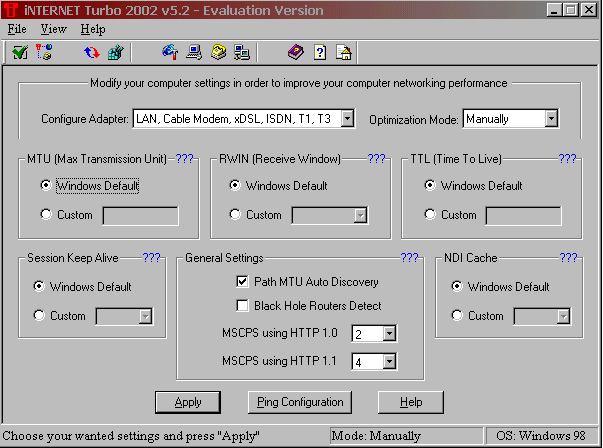The image size is (603, 448).
Task: Select RWIN Custom radio button
Action: point(235,214)
